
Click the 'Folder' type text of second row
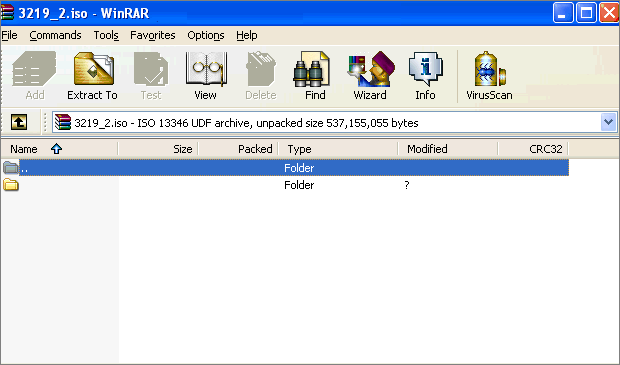(x=299, y=185)
